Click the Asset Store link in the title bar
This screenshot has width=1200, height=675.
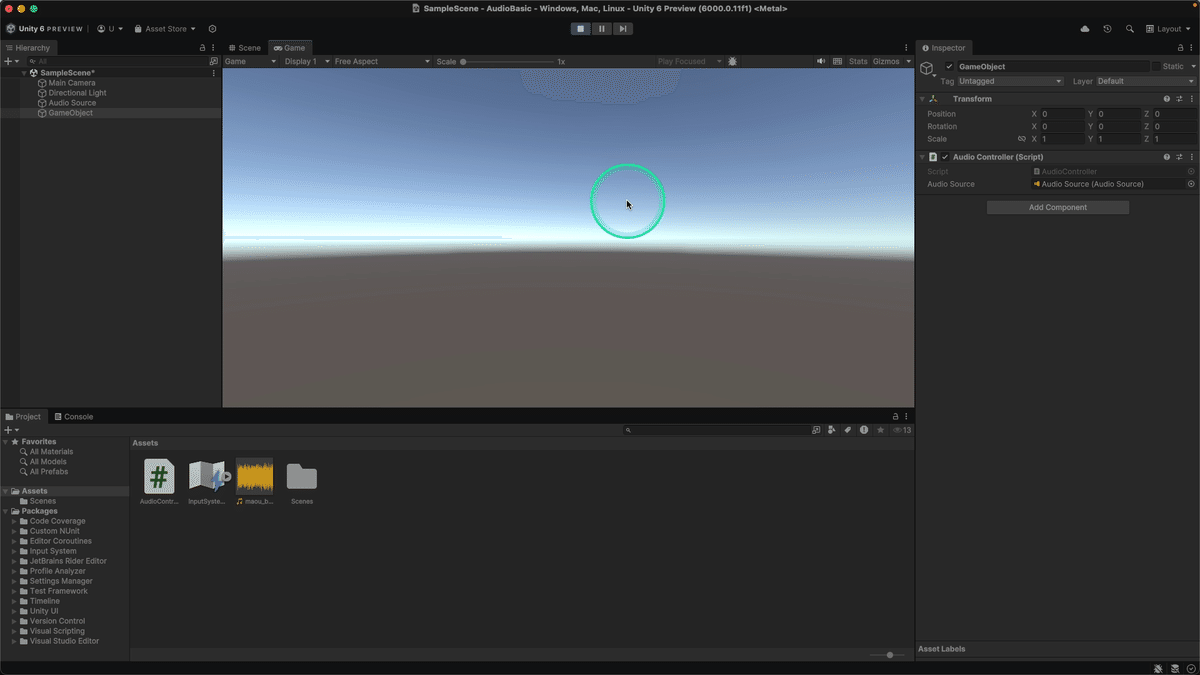tap(164, 28)
